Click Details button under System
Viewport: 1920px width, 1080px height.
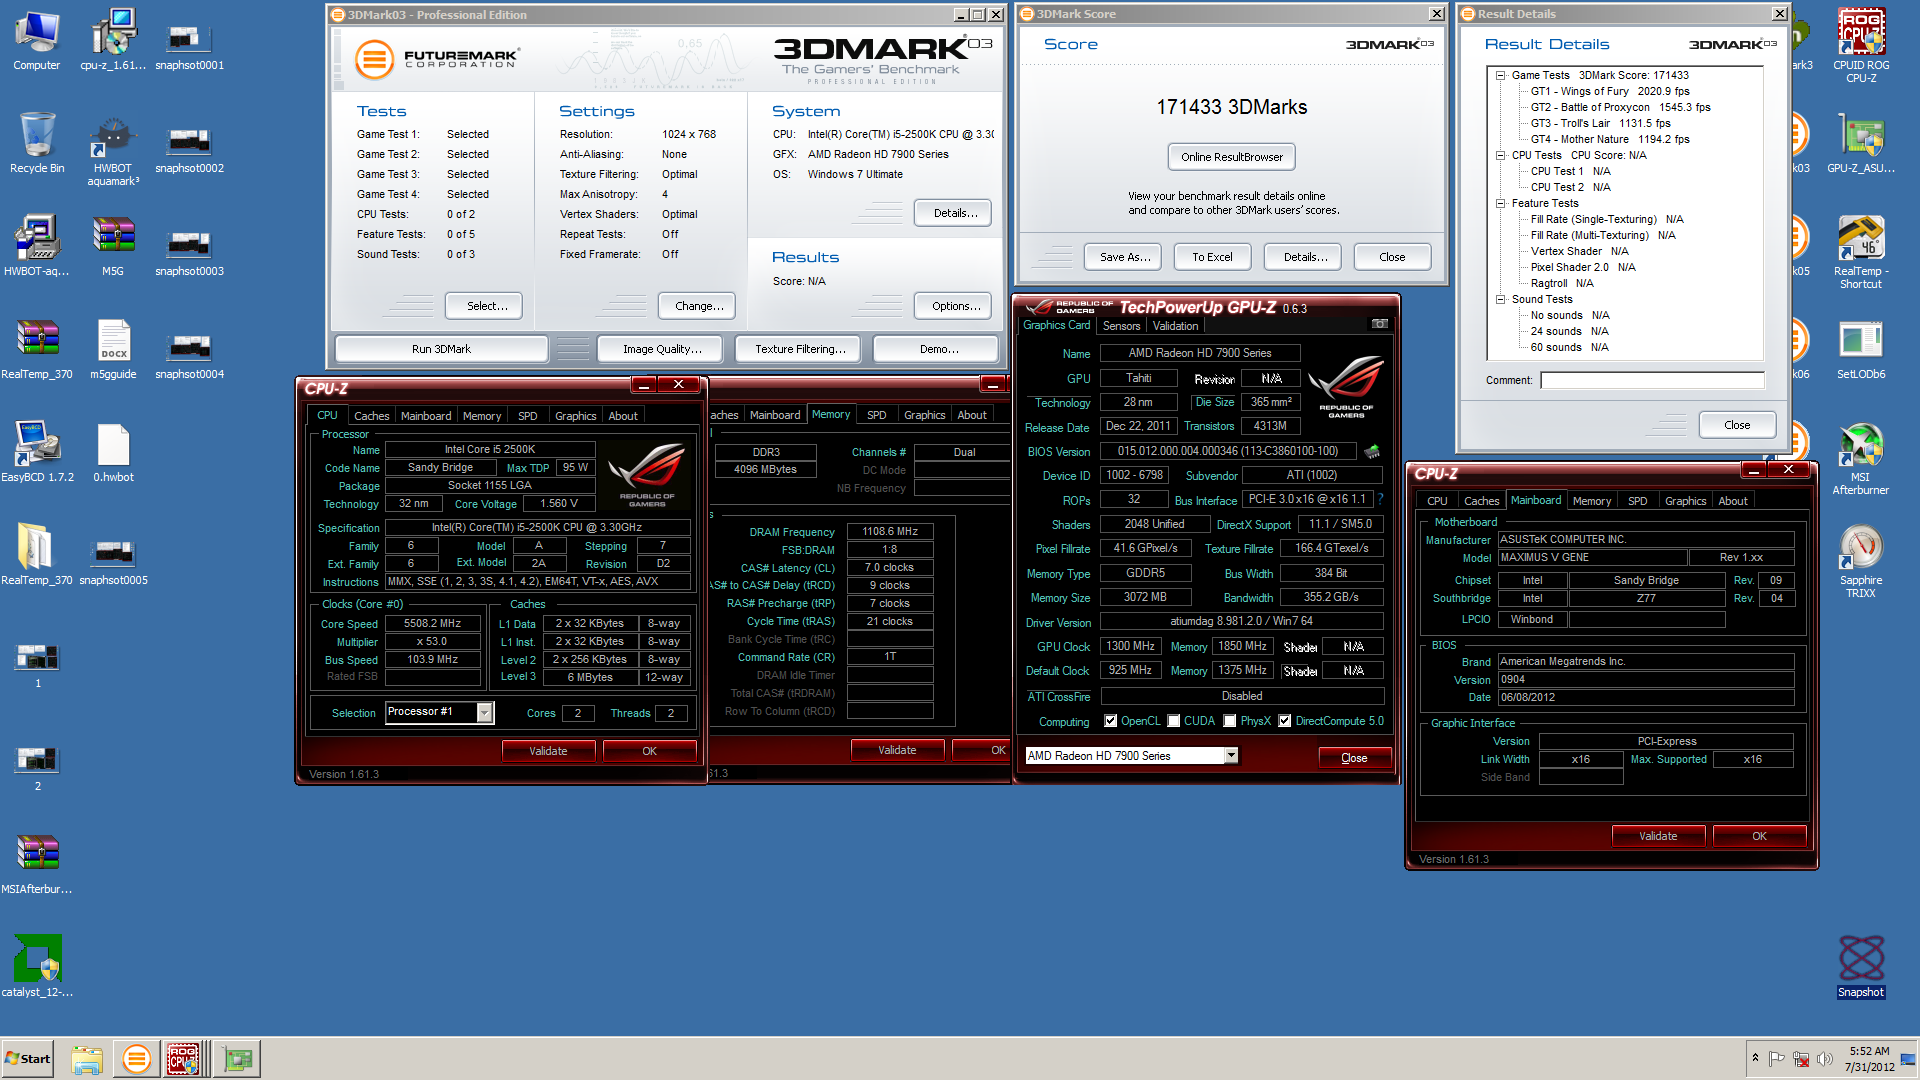[953, 213]
